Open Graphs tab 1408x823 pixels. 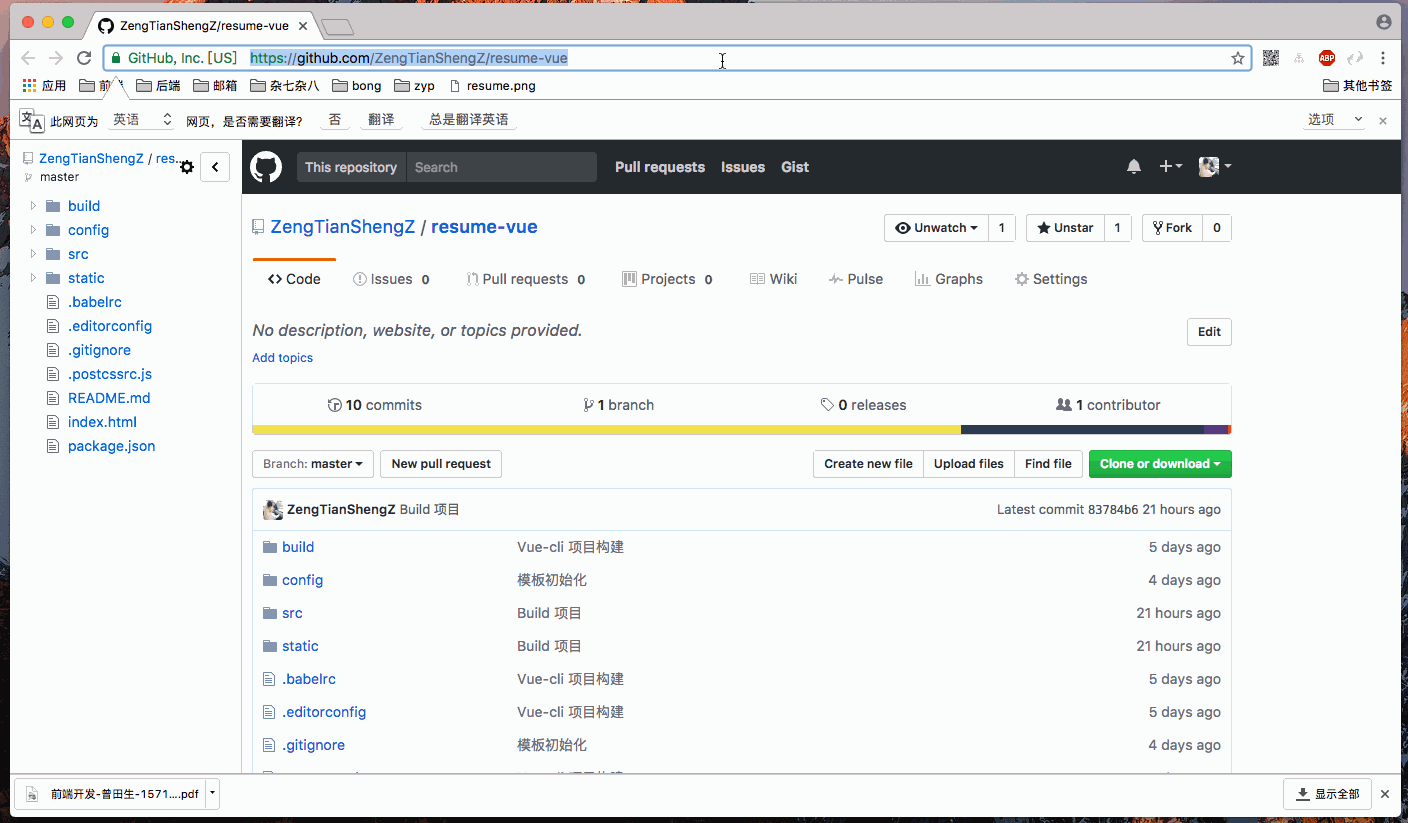pyautogui.click(x=949, y=279)
